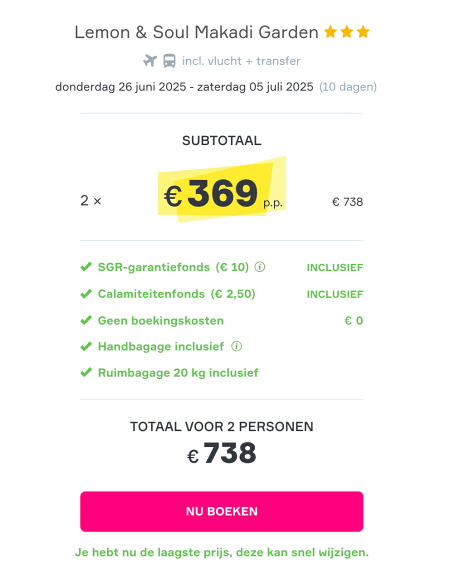
Task: Click the (10 dagen) duration label
Action: point(348,87)
